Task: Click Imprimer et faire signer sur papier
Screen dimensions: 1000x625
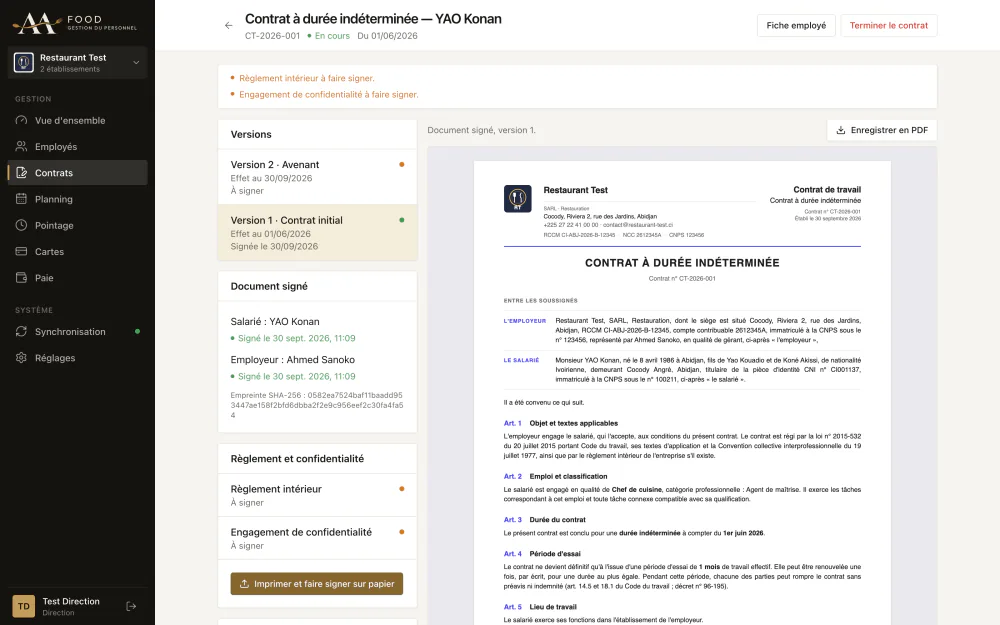Action: click(317, 584)
